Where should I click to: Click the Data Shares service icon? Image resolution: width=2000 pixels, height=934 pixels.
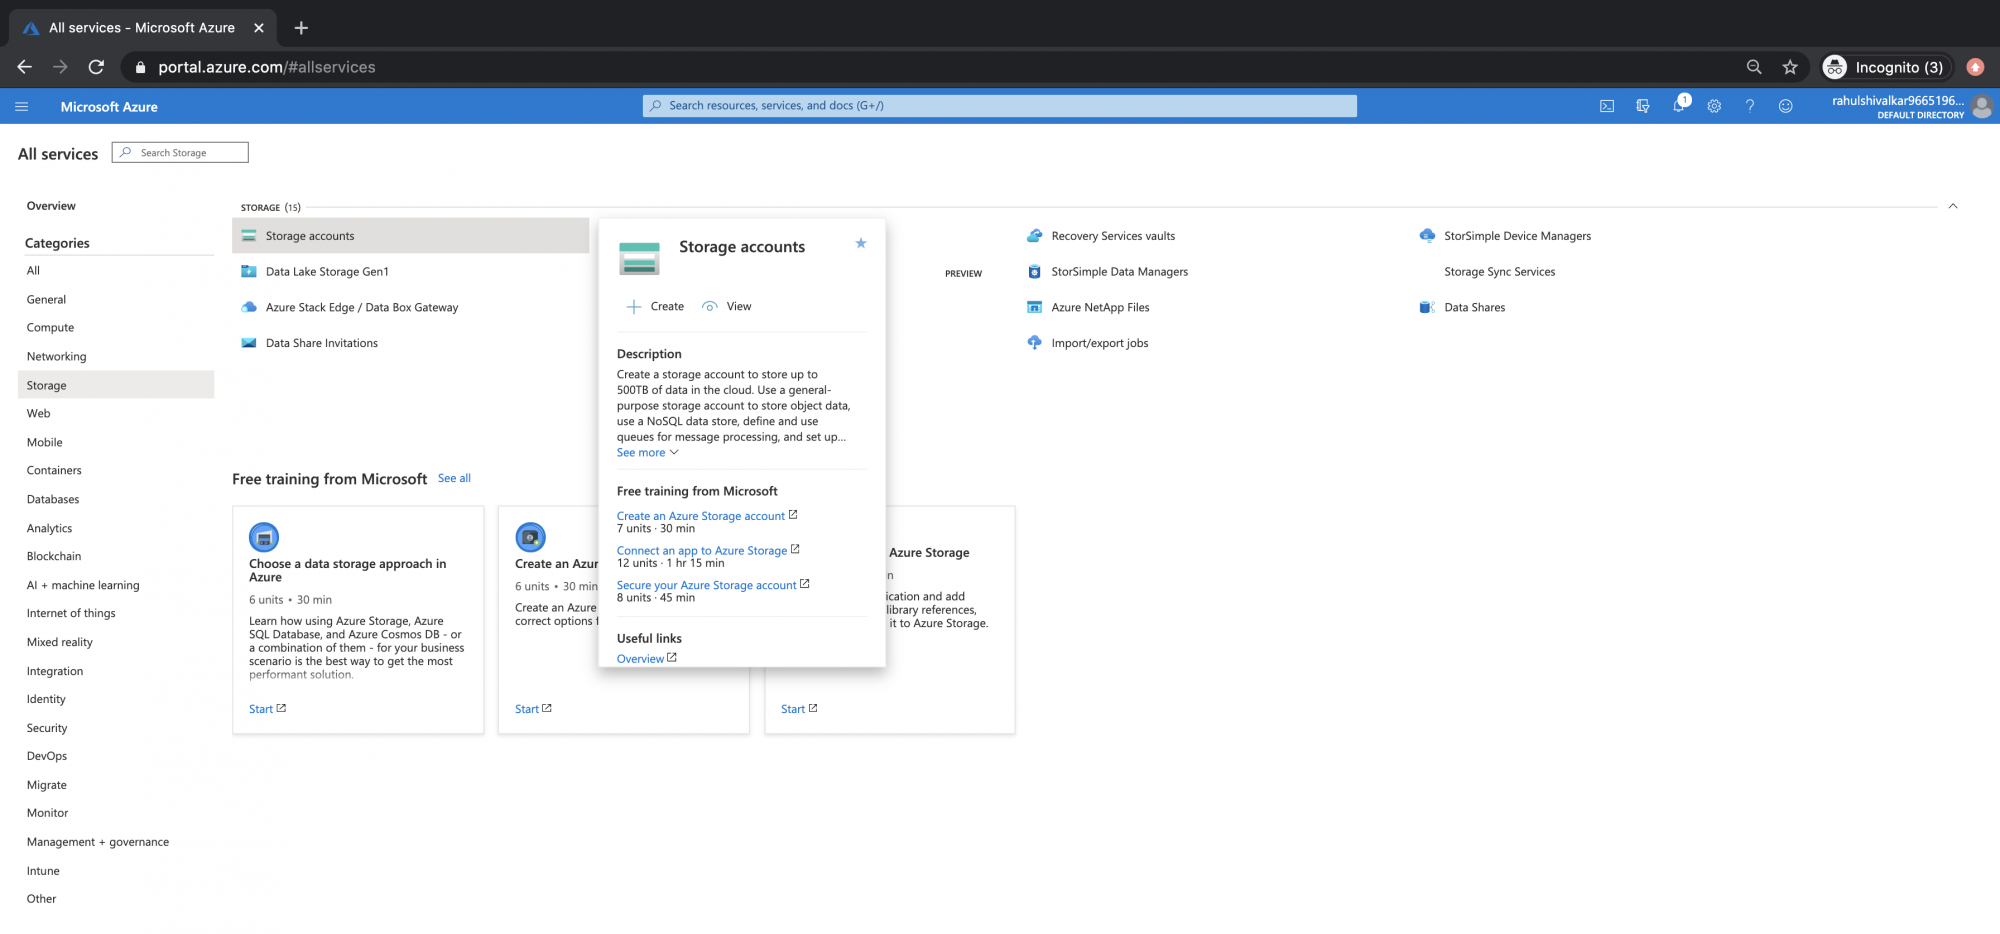(1426, 307)
